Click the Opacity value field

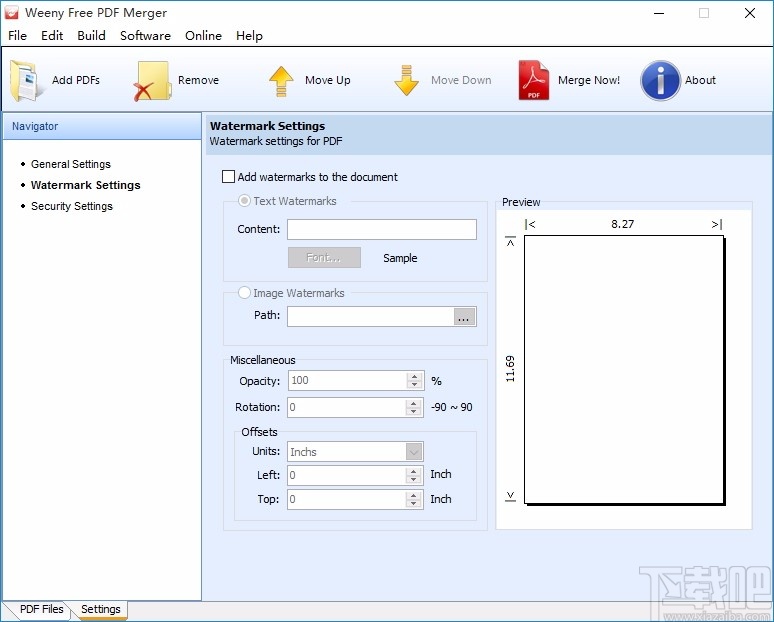[x=348, y=381]
